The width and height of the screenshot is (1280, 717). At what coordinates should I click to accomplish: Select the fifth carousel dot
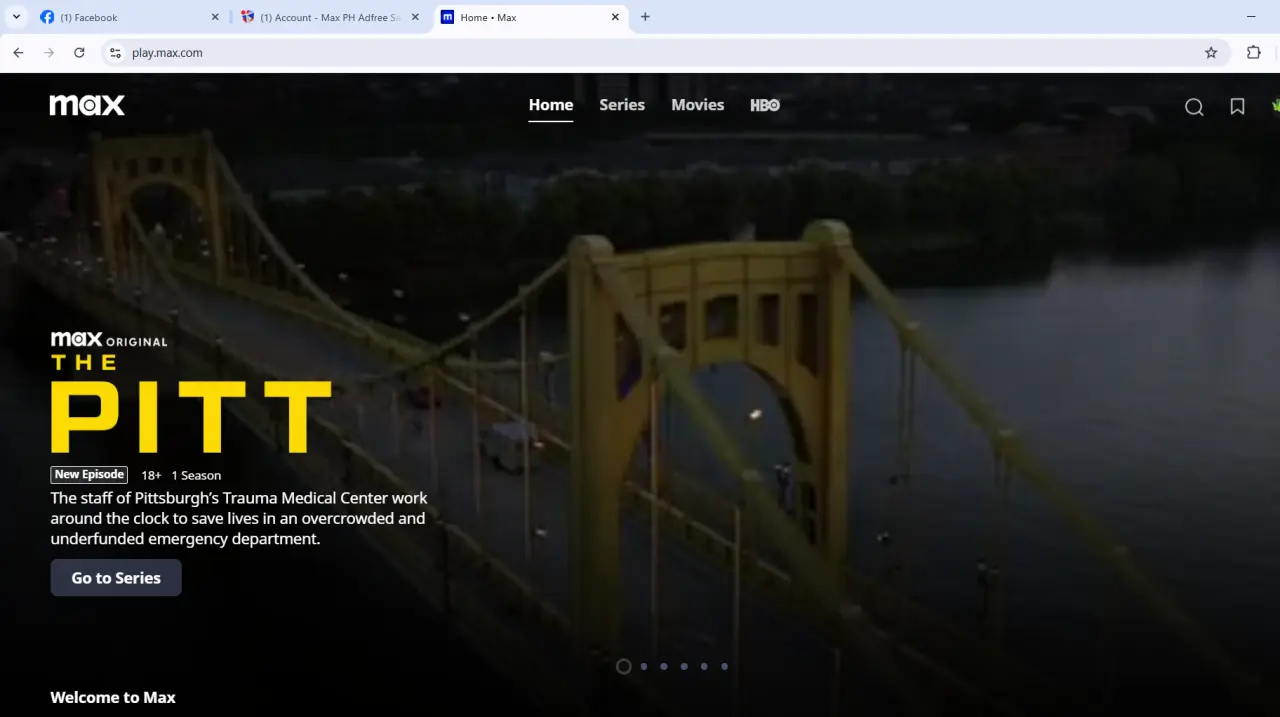coord(704,666)
